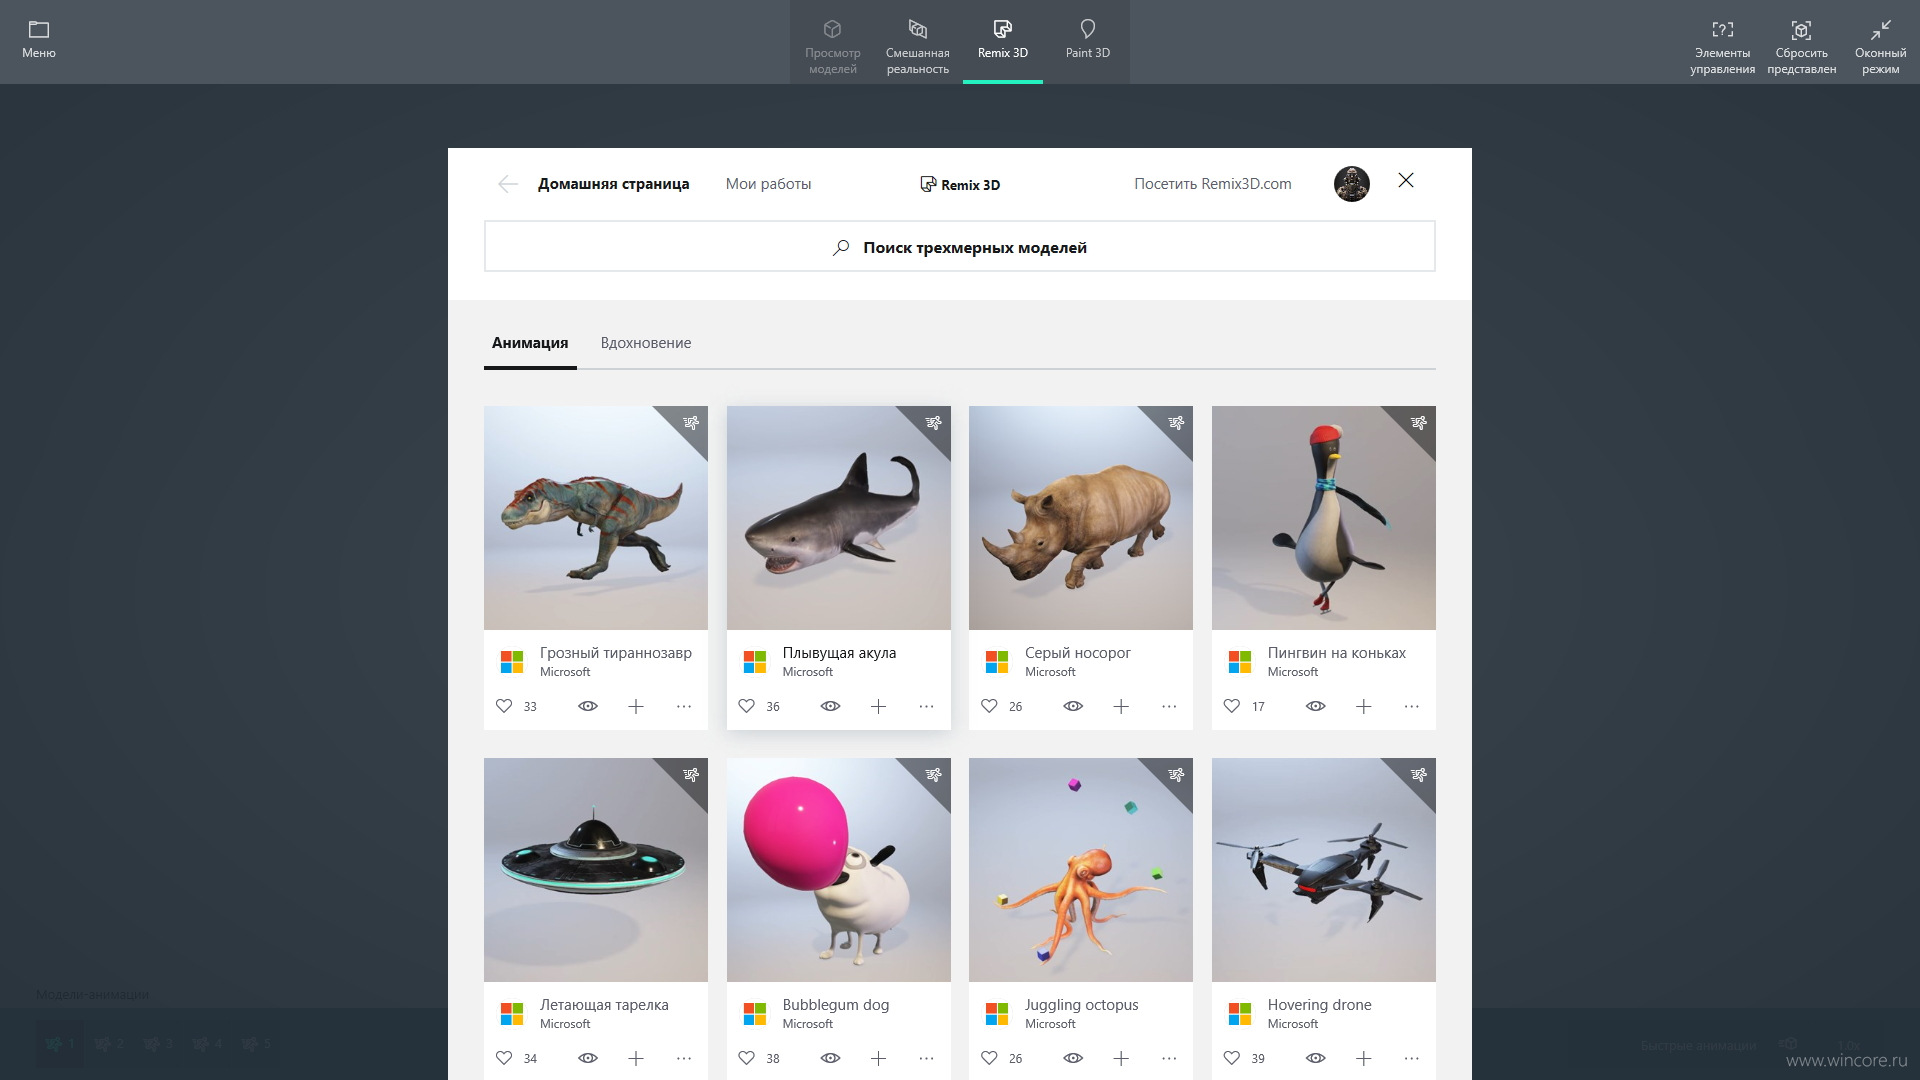Click Сбросить представление icon
This screenshot has height=1080, width=1920.
point(1801,30)
